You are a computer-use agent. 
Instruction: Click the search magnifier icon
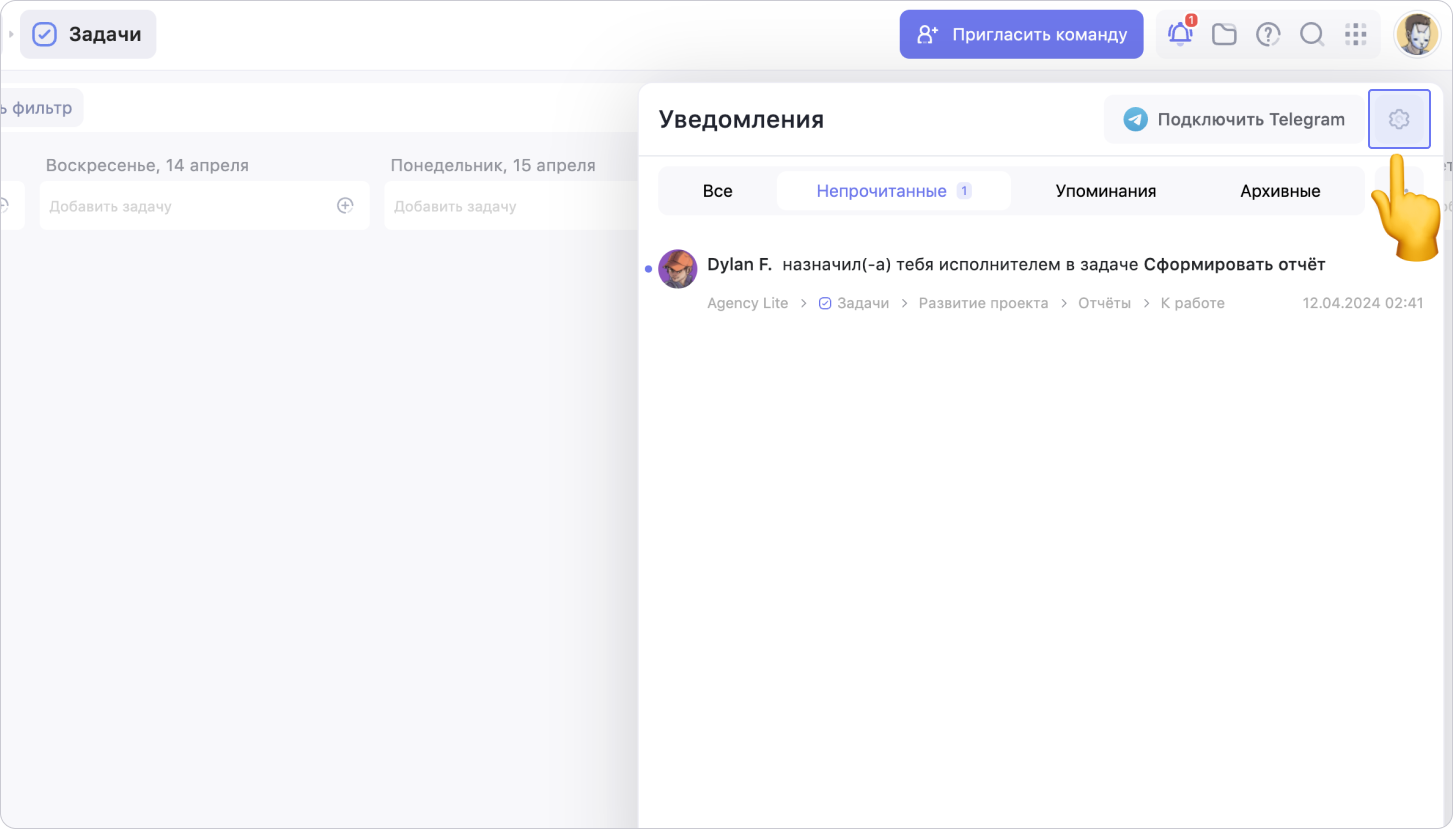coord(1311,35)
